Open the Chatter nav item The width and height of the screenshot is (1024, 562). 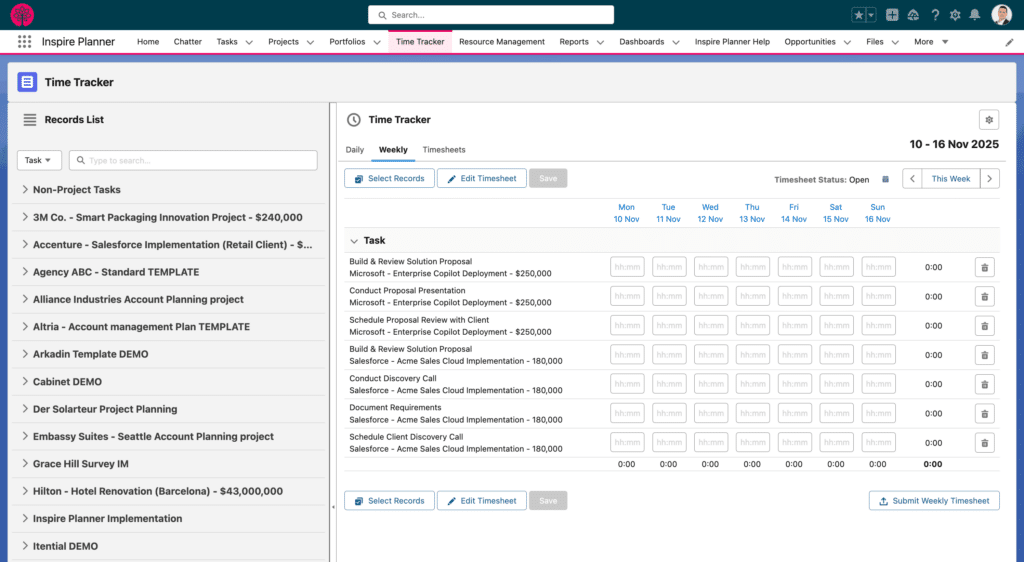[x=187, y=42]
